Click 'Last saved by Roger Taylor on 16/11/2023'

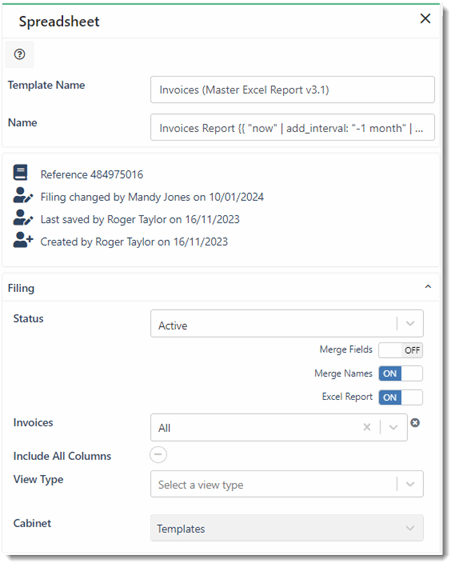point(140,219)
